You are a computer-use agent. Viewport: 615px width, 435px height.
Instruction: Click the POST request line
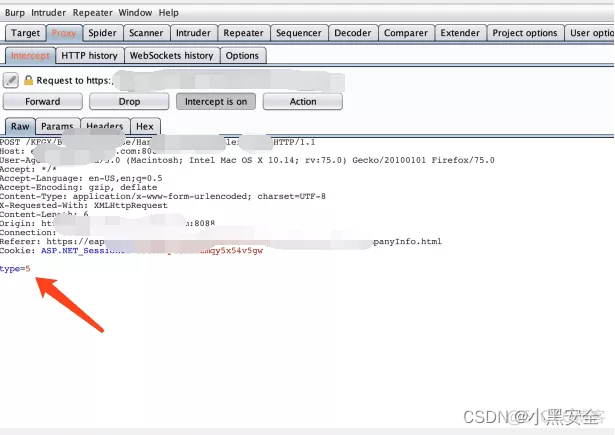click(x=158, y=142)
